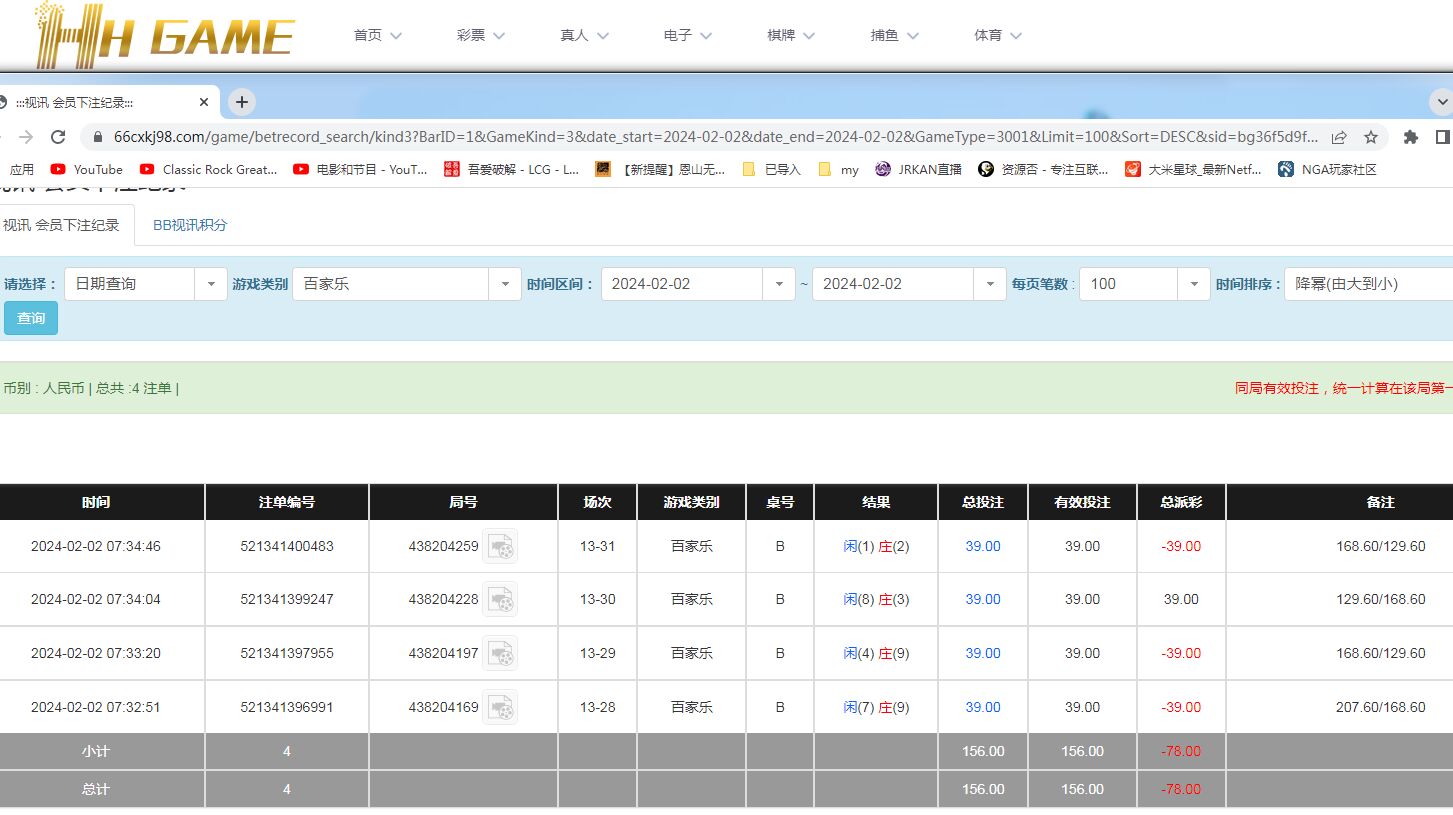The height and width of the screenshot is (815, 1453).
Task: Open video replay icon for round 438204197
Action: [x=500, y=653]
